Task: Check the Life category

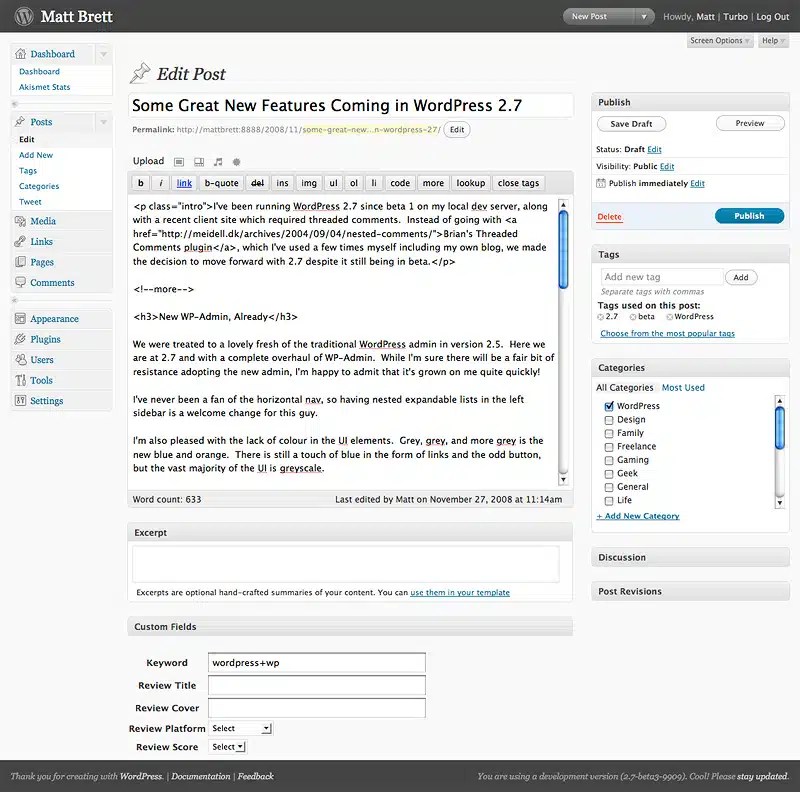Action: 609,501
